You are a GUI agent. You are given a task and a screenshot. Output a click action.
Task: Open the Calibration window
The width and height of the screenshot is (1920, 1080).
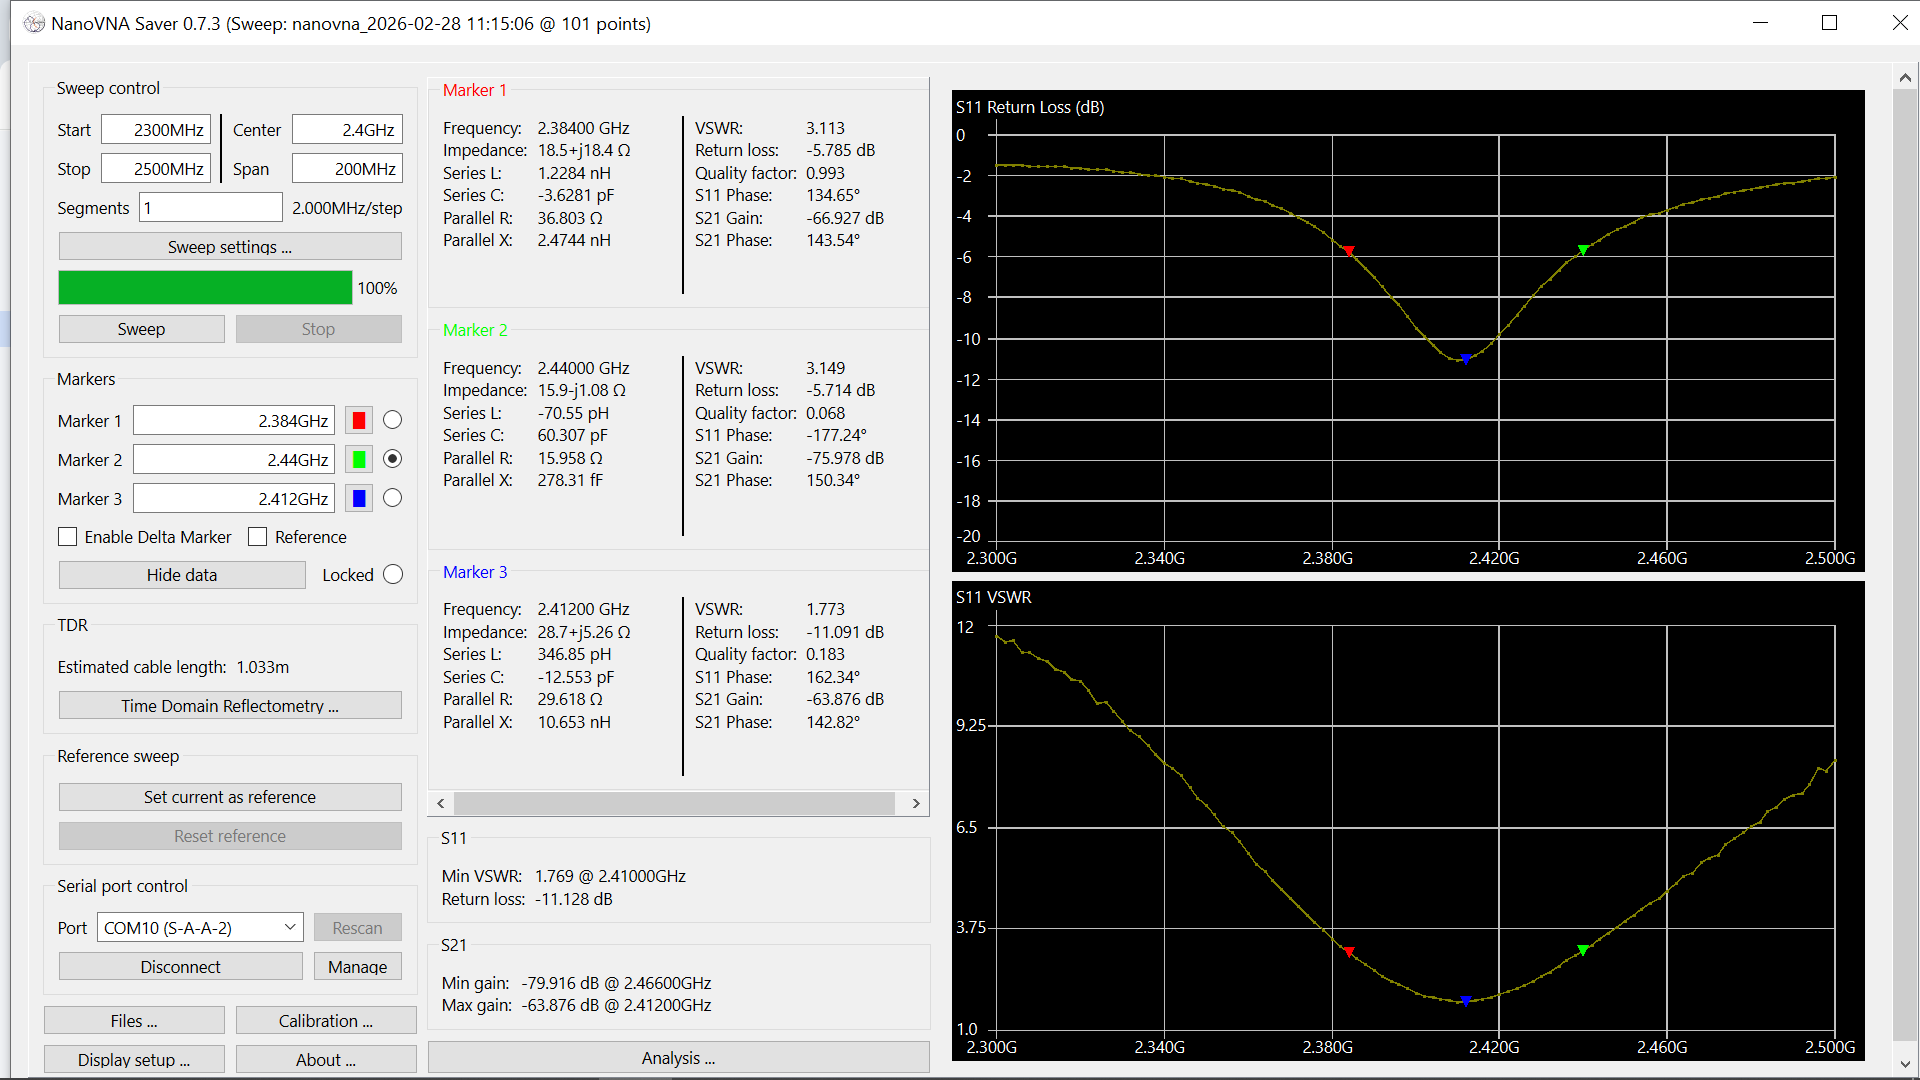tap(326, 1021)
